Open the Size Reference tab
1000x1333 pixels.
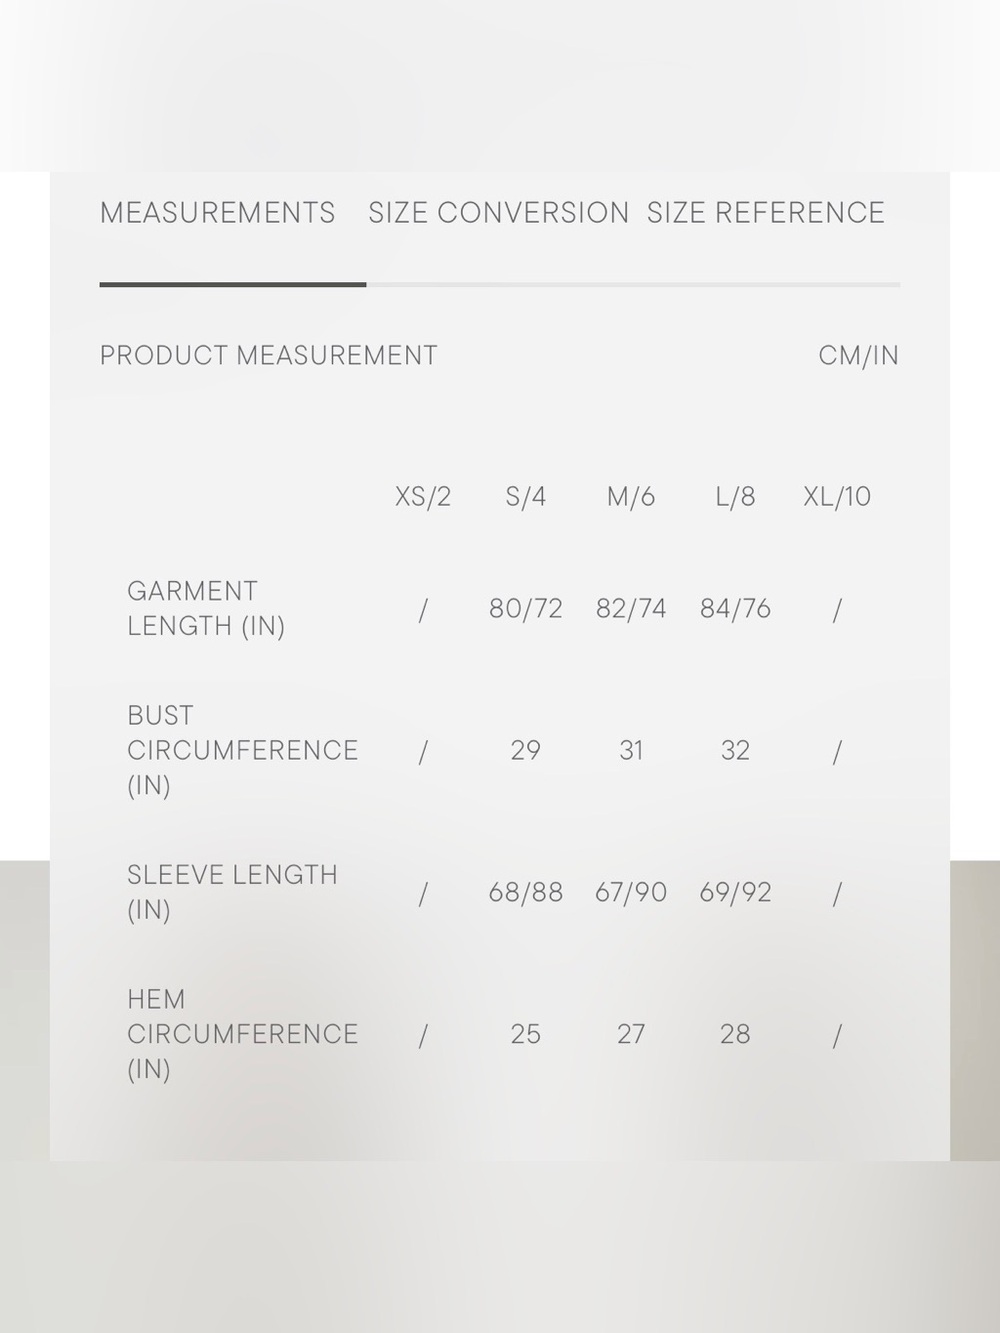[x=765, y=213]
